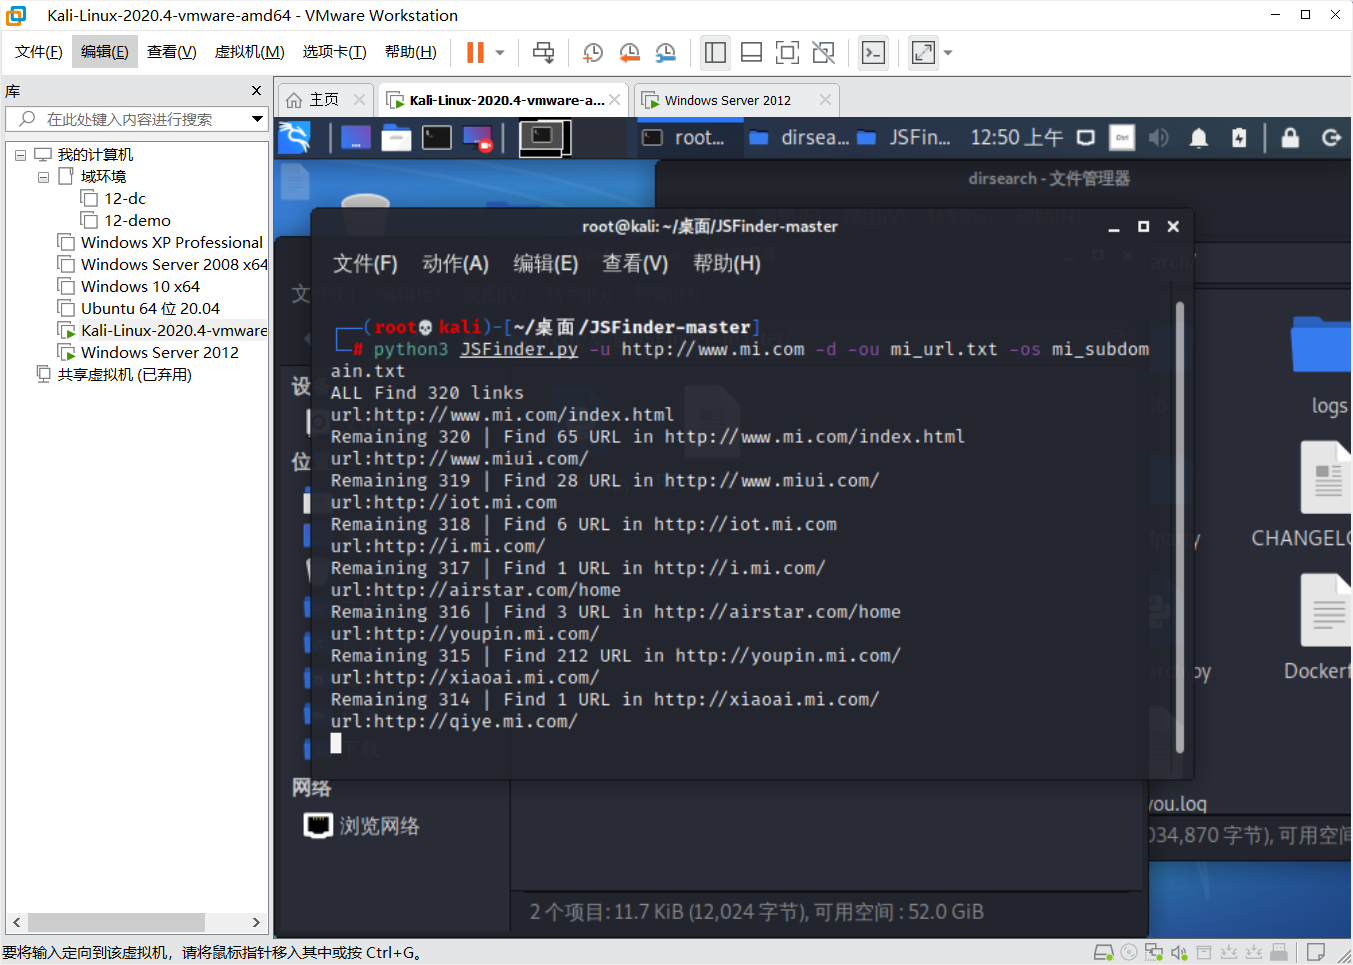Close the library panel
The height and width of the screenshot is (965, 1353).
(256, 91)
